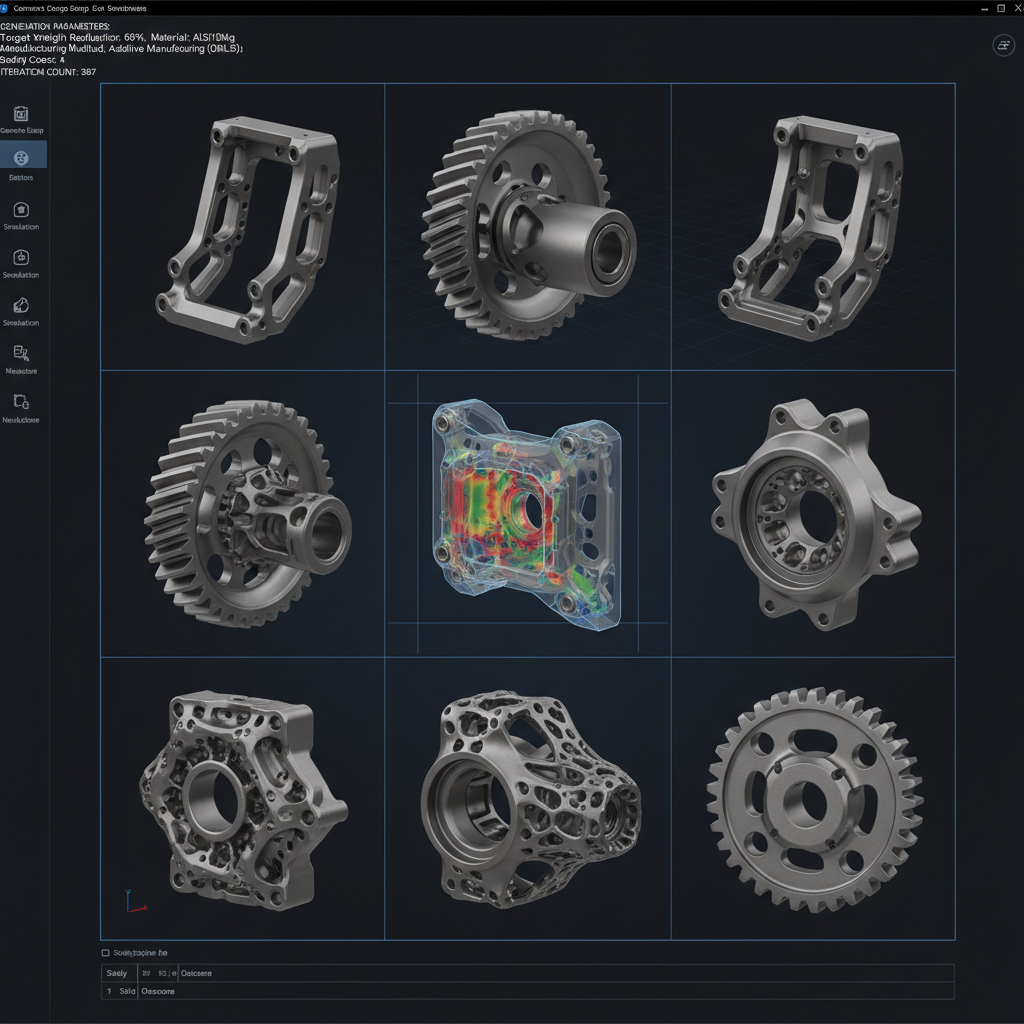Select the porous hexagonal housing design thumbnail
Screen dimensions: 1024x1024
[242, 799]
